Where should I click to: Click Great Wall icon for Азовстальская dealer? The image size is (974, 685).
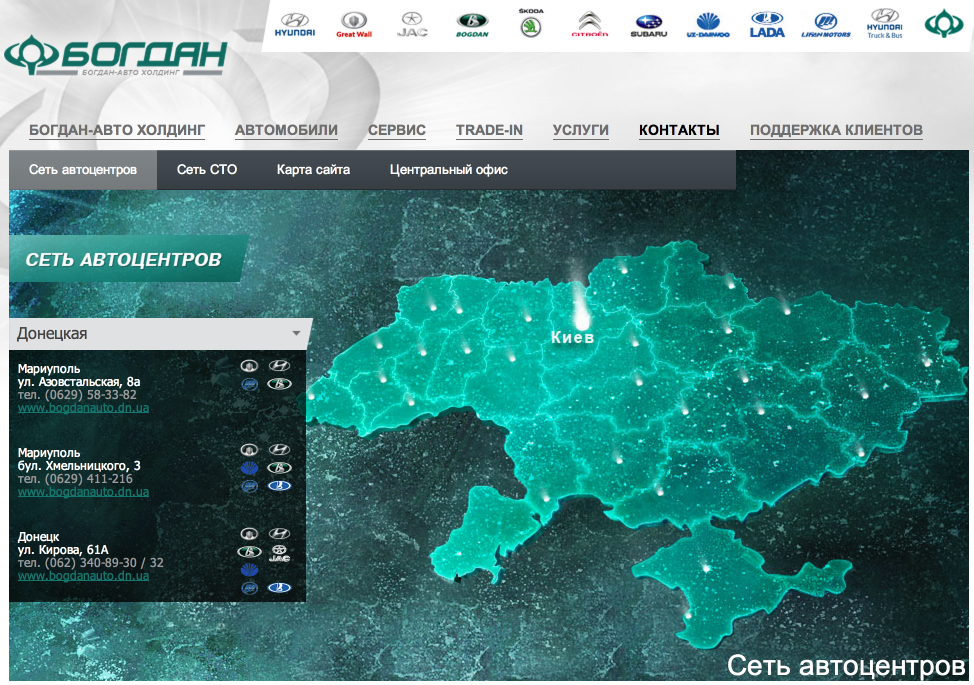pyautogui.click(x=249, y=366)
